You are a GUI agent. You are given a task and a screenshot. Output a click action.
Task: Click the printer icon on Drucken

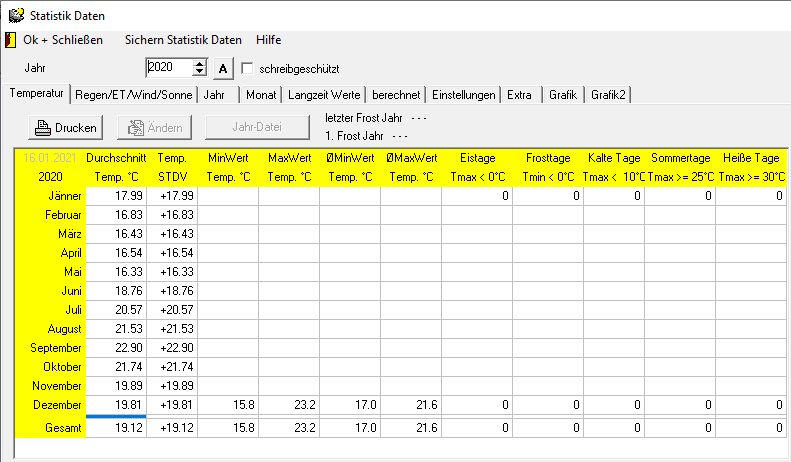43,128
